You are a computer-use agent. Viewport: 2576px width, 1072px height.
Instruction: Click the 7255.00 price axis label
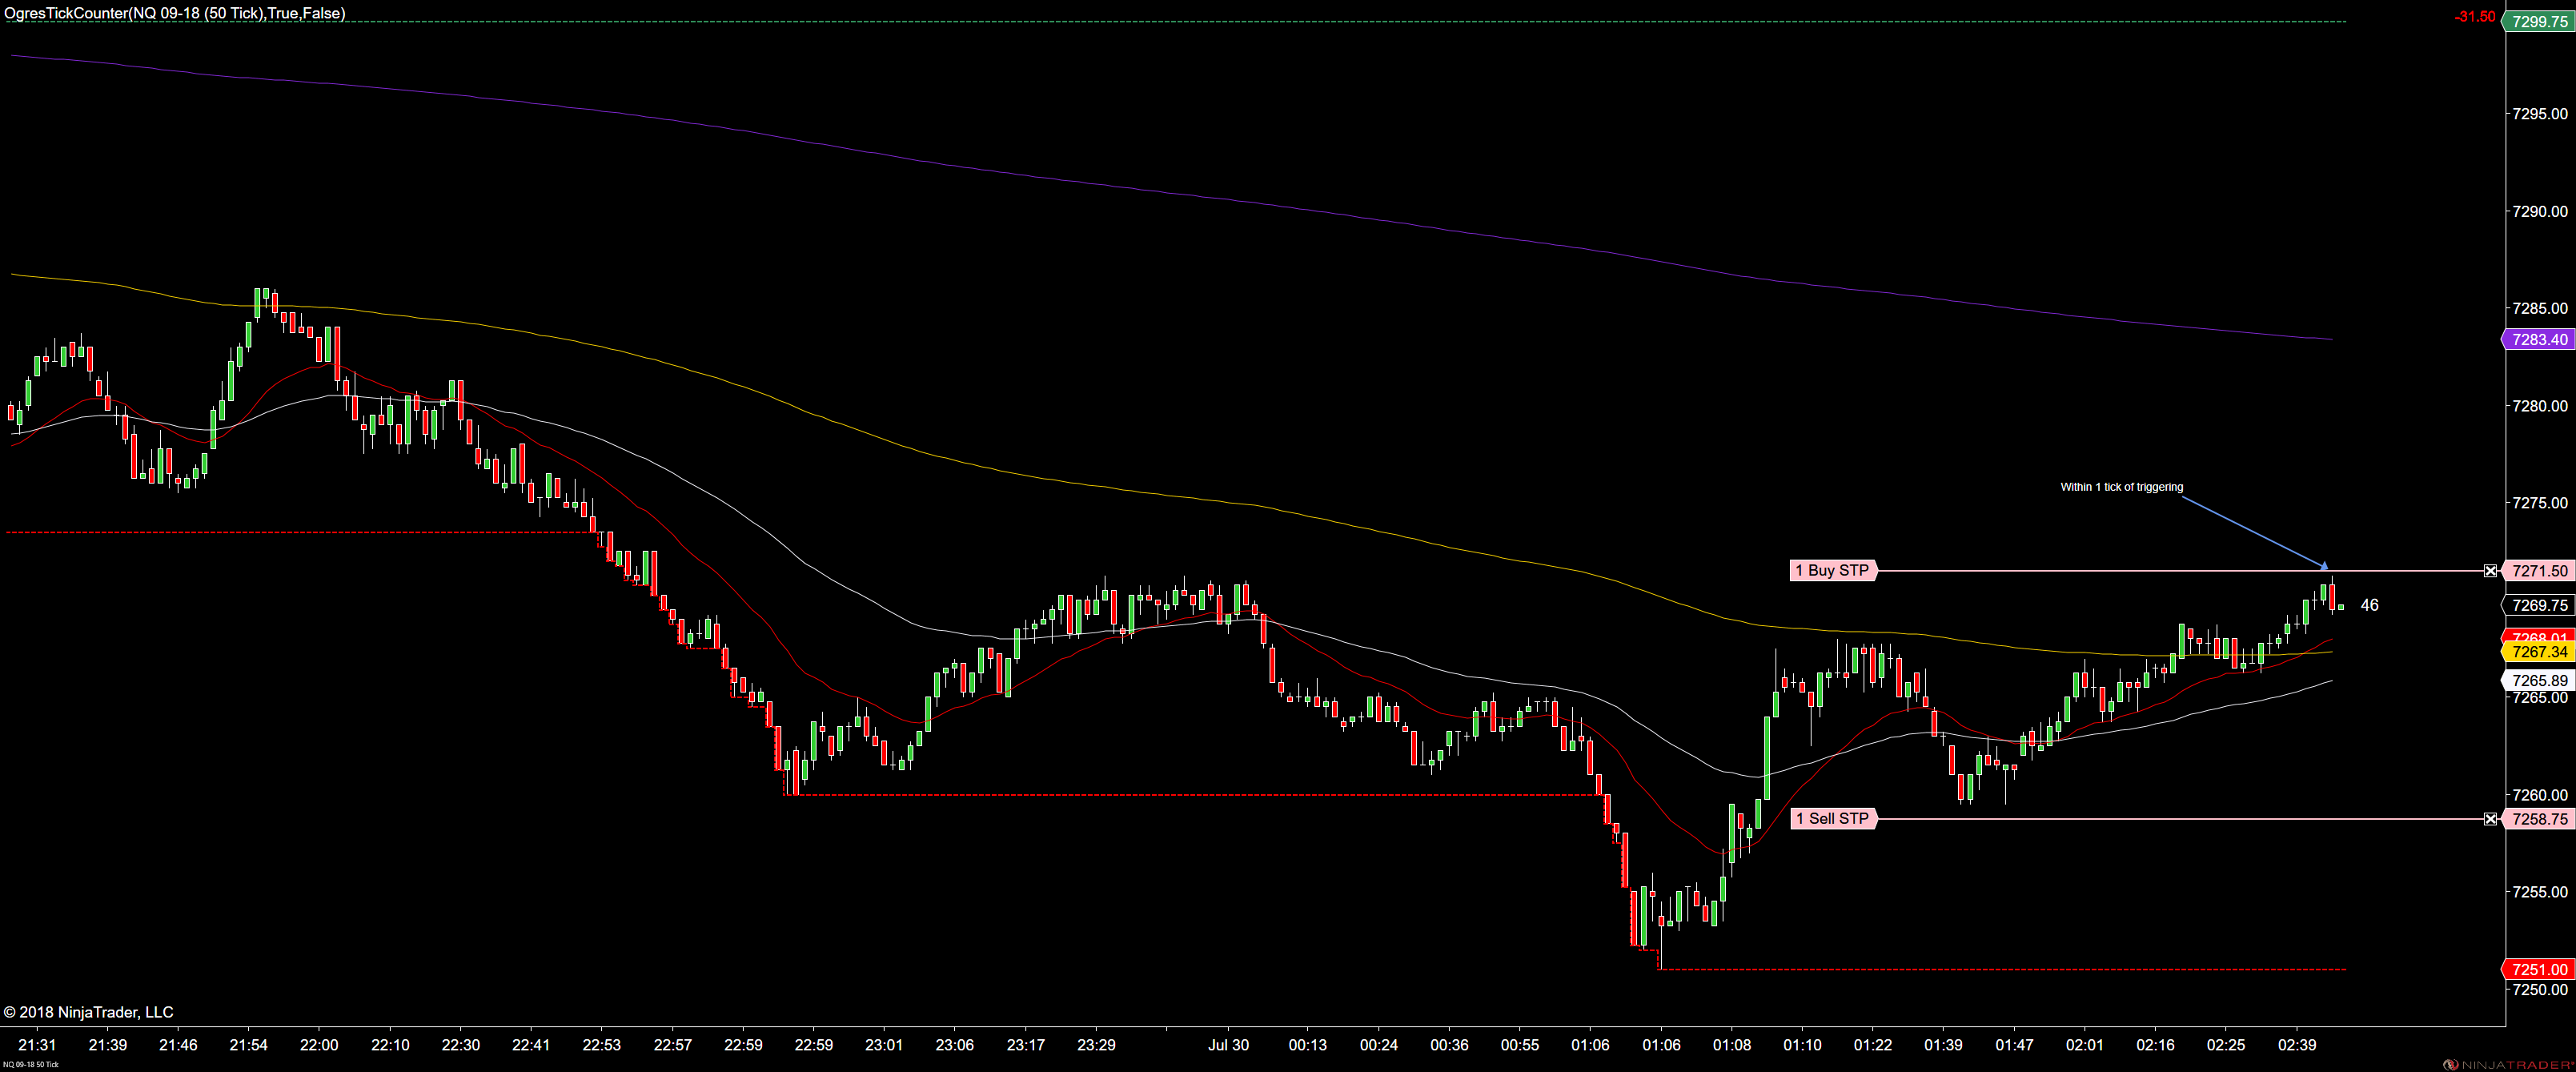coord(2540,892)
